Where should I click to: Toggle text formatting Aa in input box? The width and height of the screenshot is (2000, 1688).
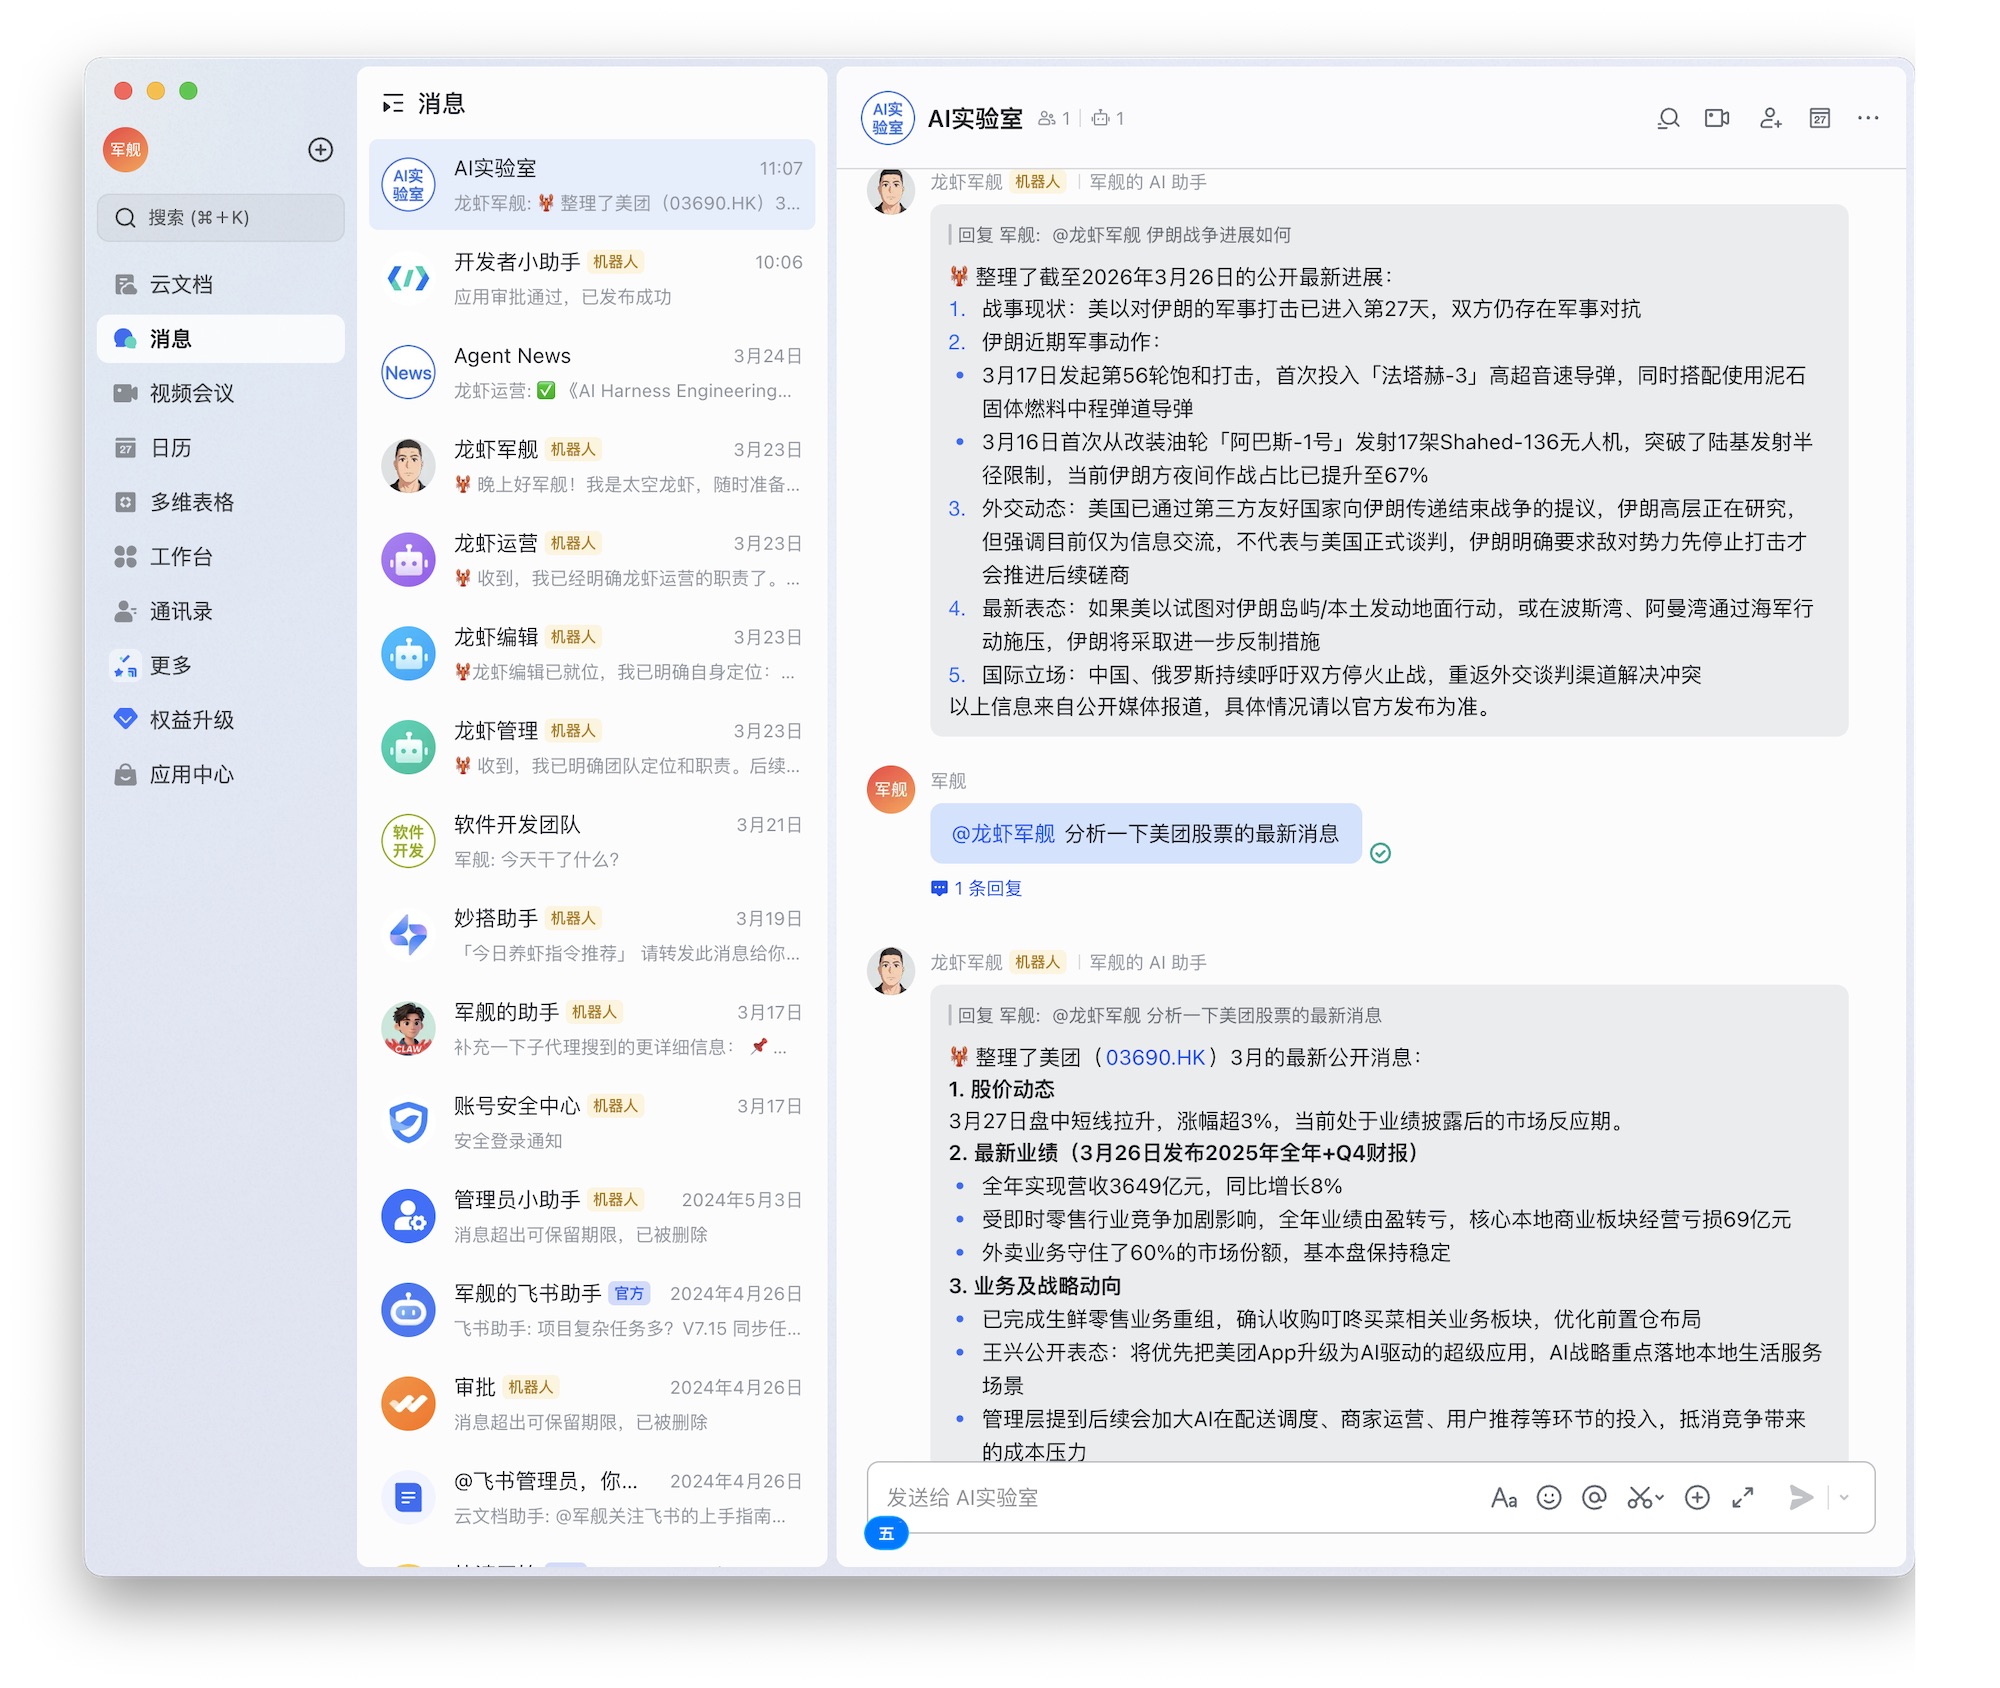(1503, 1497)
